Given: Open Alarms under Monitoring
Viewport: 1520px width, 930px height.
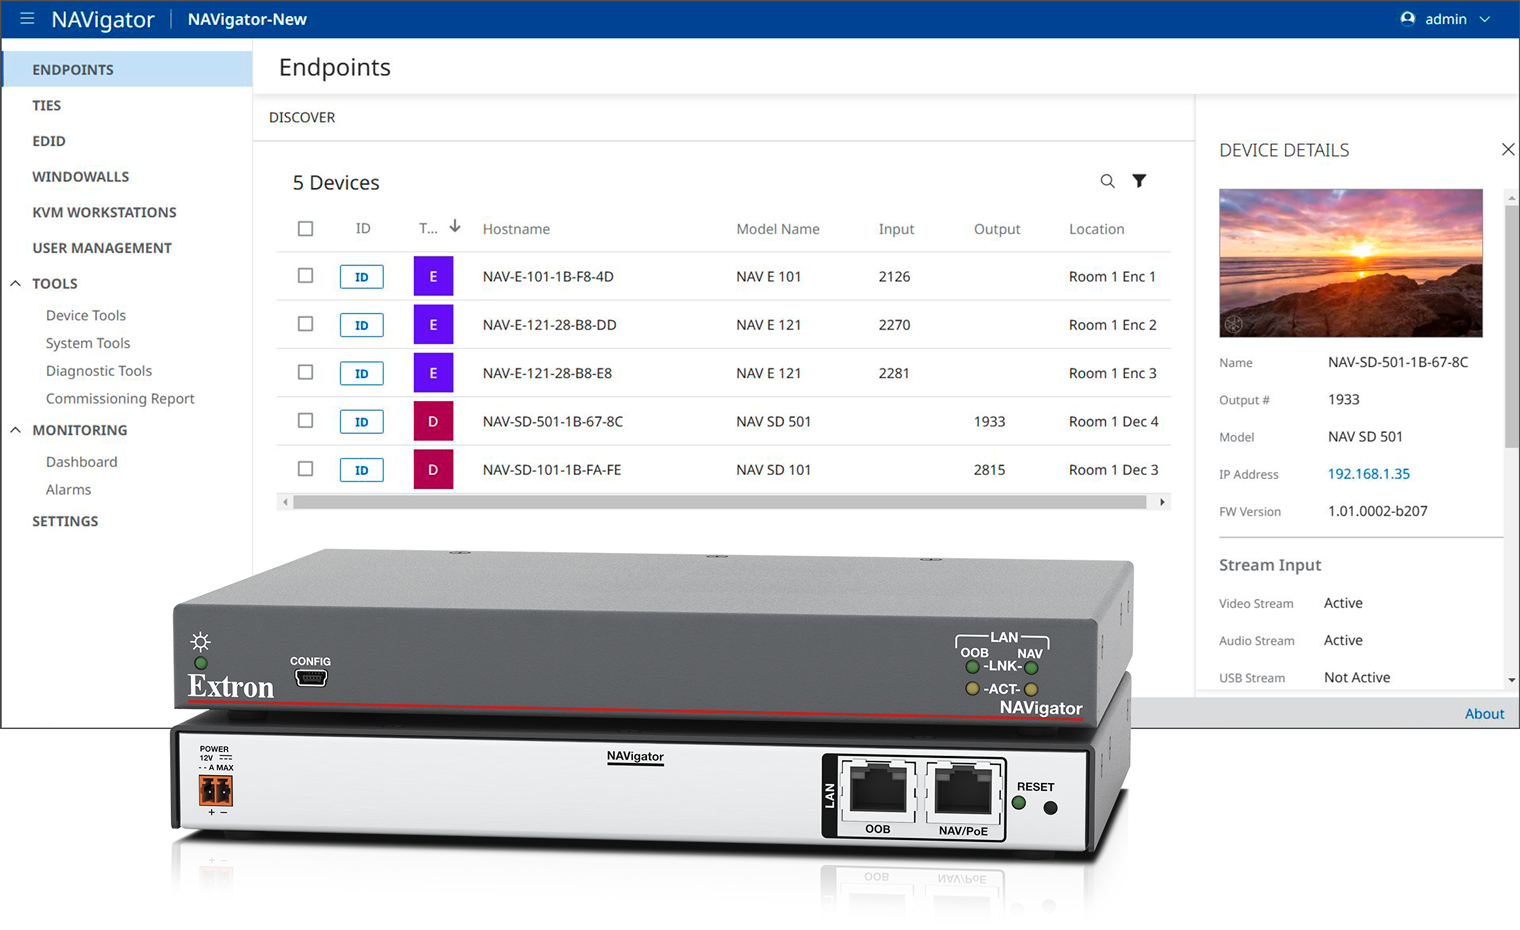Looking at the screenshot, I should click(68, 489).
